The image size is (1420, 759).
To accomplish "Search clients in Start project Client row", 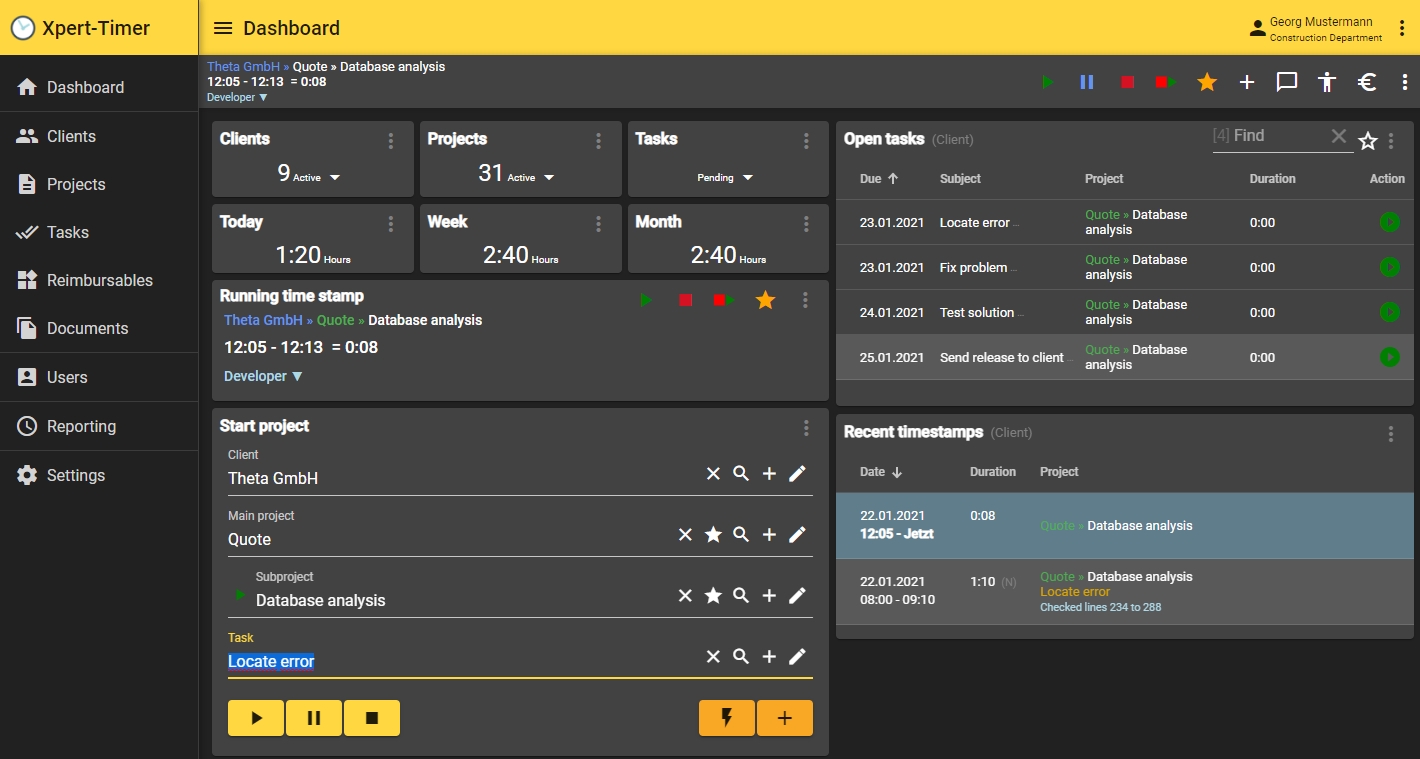I will tap(741, 474).
